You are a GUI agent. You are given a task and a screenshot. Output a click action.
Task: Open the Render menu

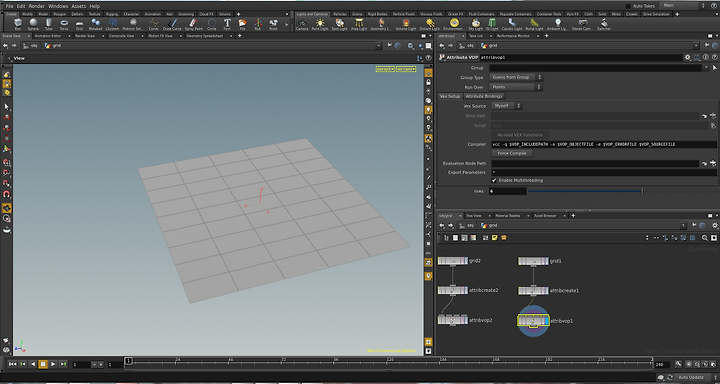click(x=37, y=6)
